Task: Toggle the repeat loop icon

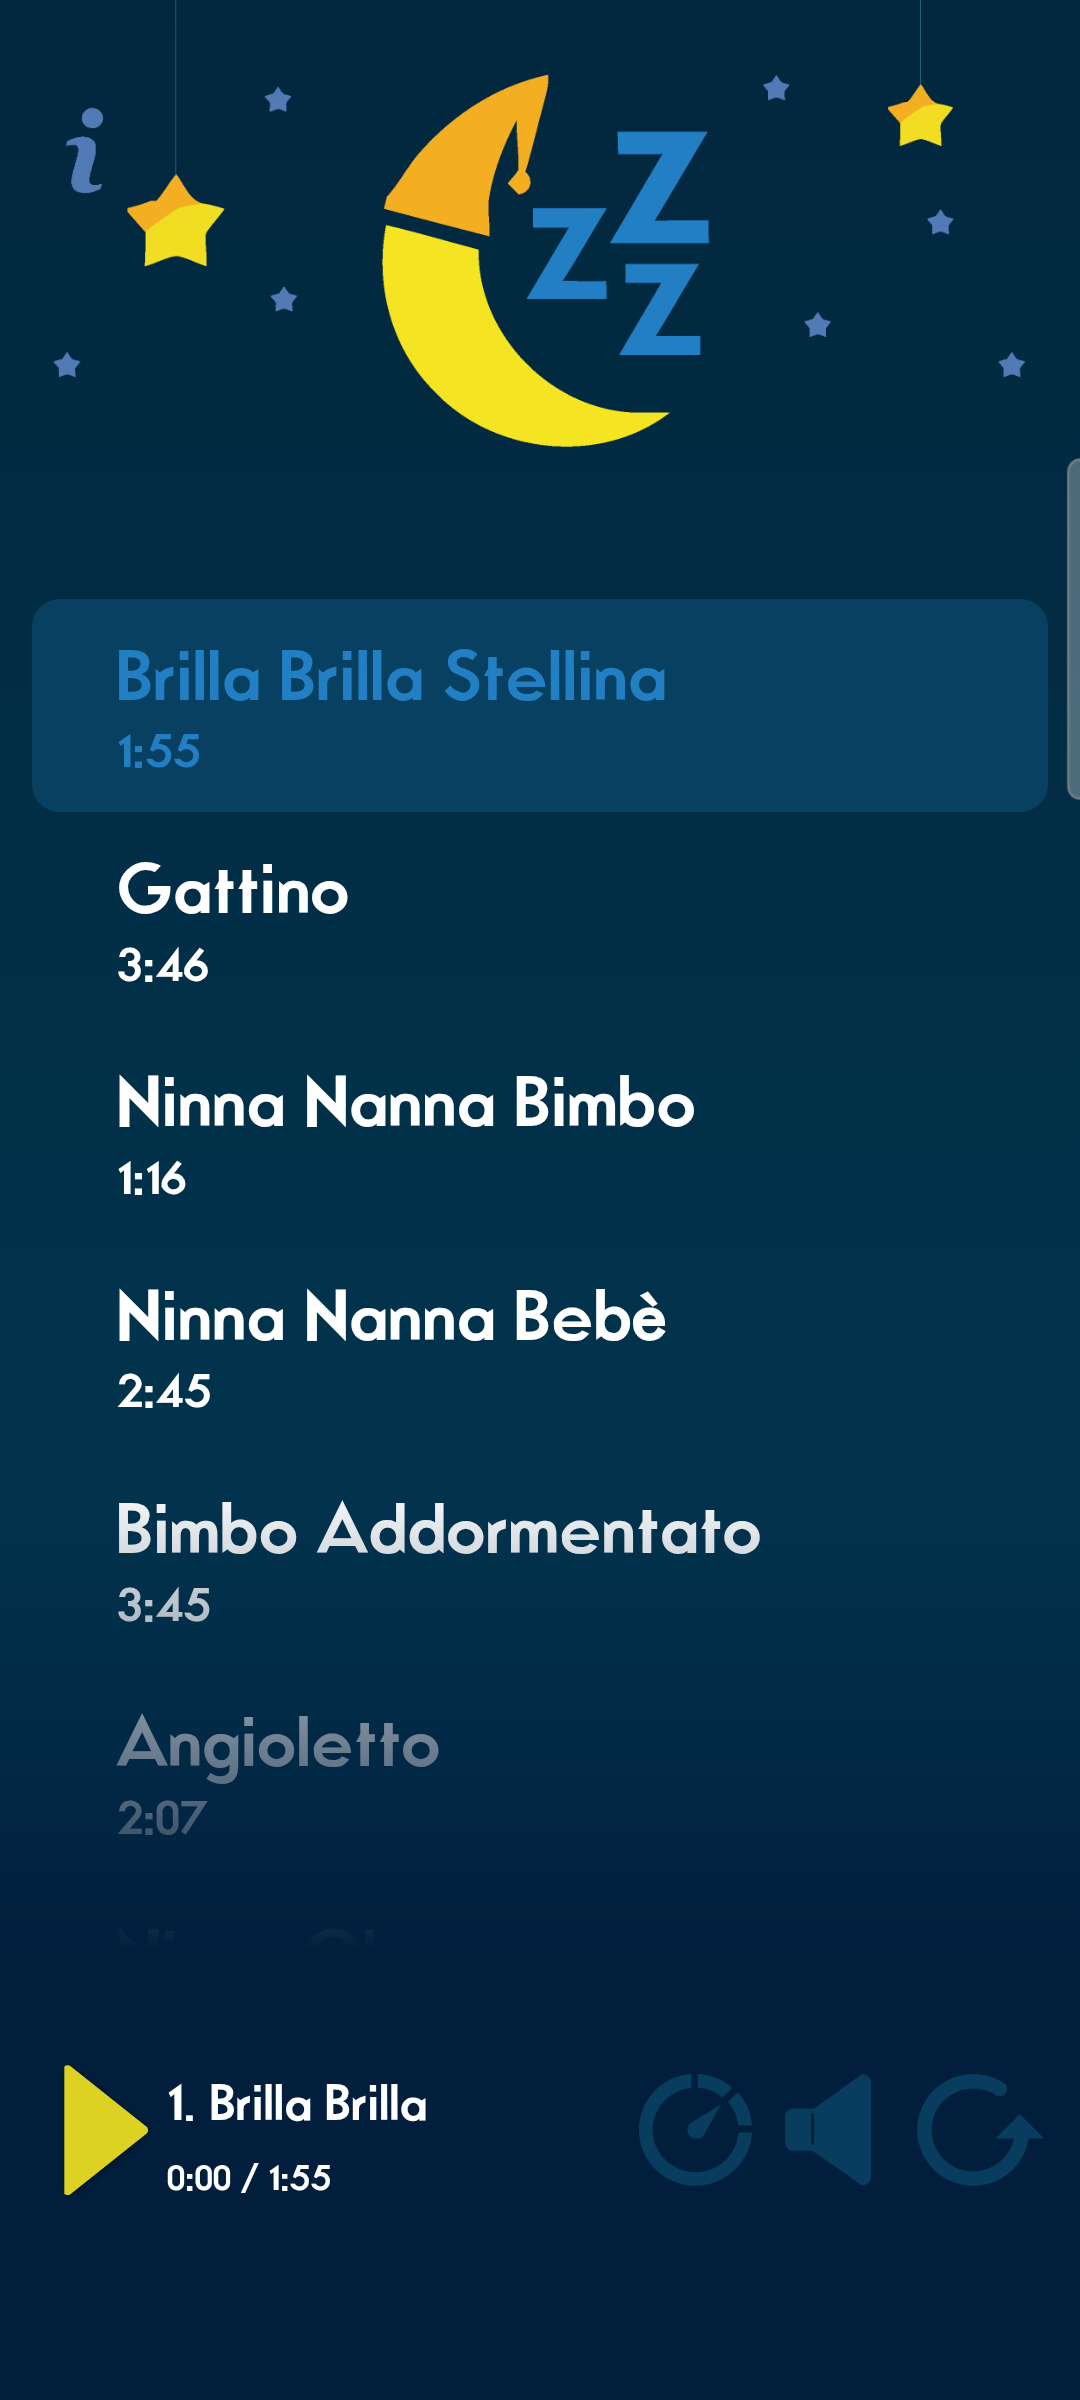Action: pyautogui.click(x=977, y=2130)
